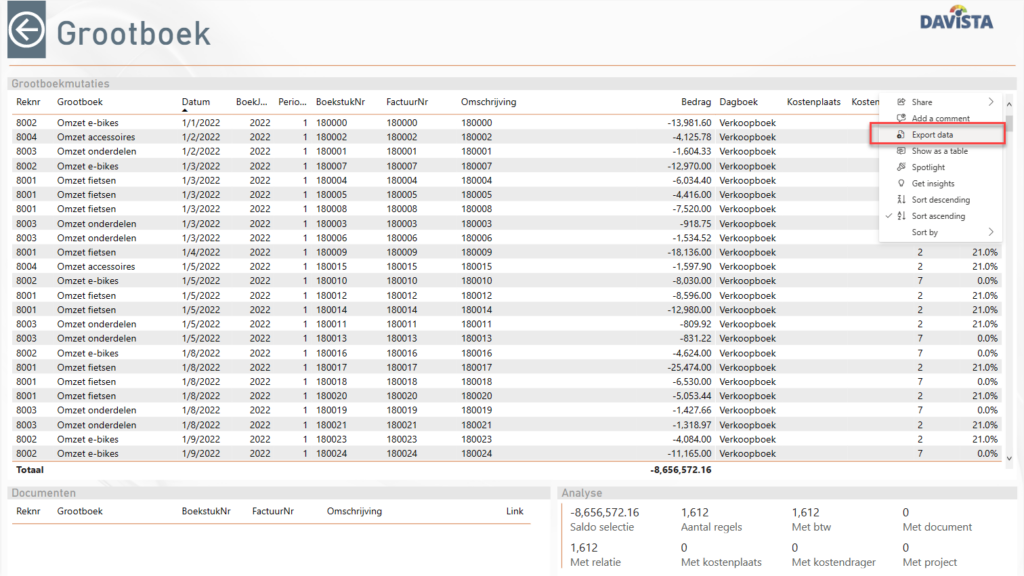Screen dimensions: 1024x576
Task: Click the Datum column sort indicator arrow
Action: 185,111
